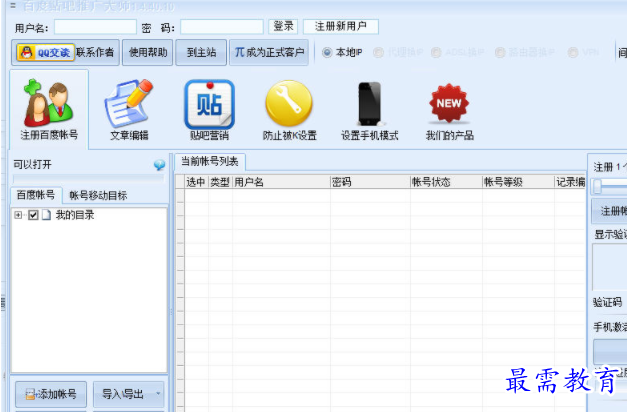Open the 使用帮助 help button

[x=148, y=52]
